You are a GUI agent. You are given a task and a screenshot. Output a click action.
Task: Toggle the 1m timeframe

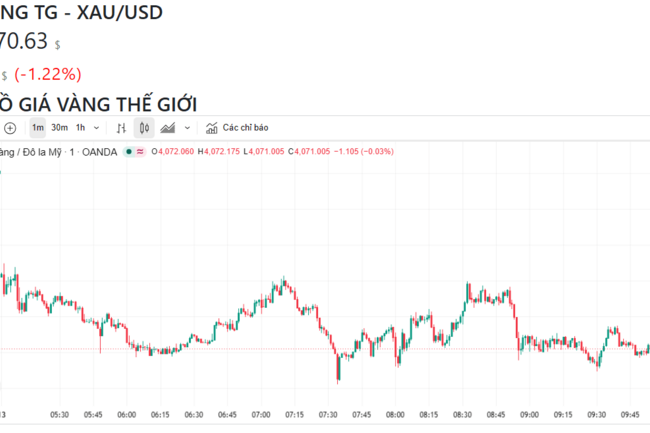pos(38,128)
